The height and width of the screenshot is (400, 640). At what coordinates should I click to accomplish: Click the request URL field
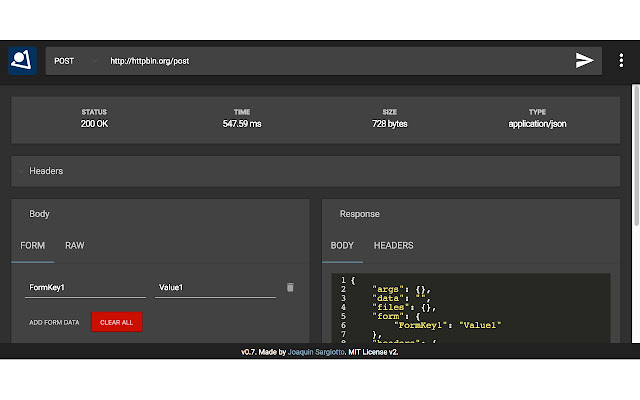[x=330, y=61]
